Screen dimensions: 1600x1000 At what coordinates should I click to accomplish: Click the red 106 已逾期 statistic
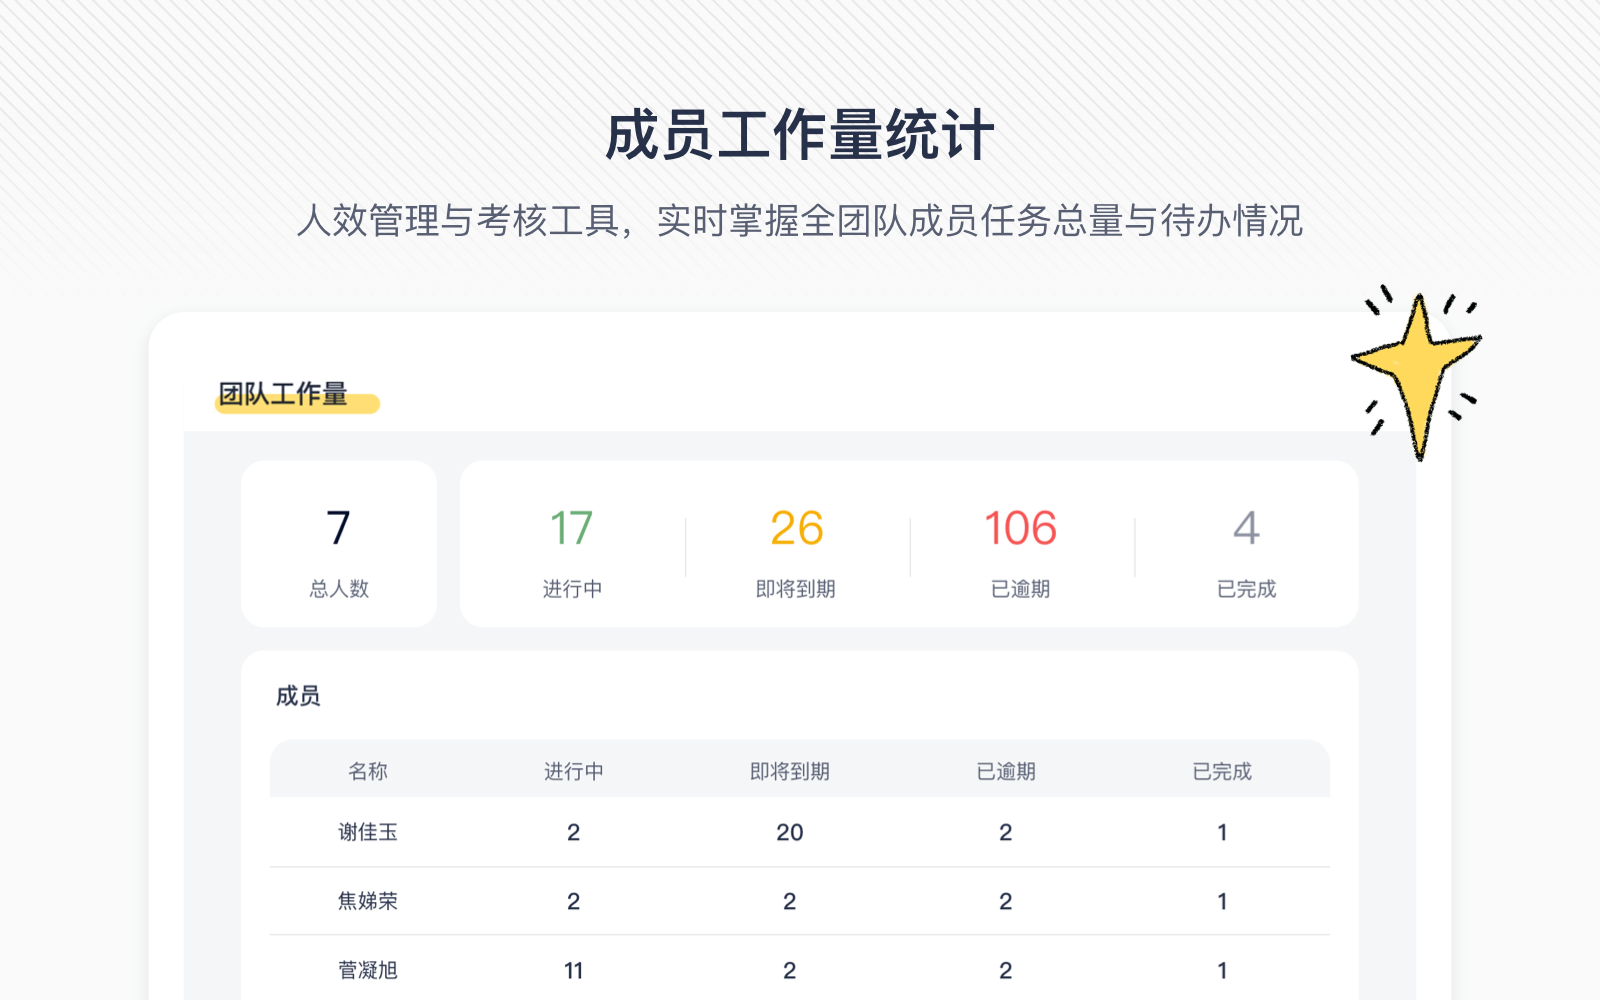(1020, 545)
